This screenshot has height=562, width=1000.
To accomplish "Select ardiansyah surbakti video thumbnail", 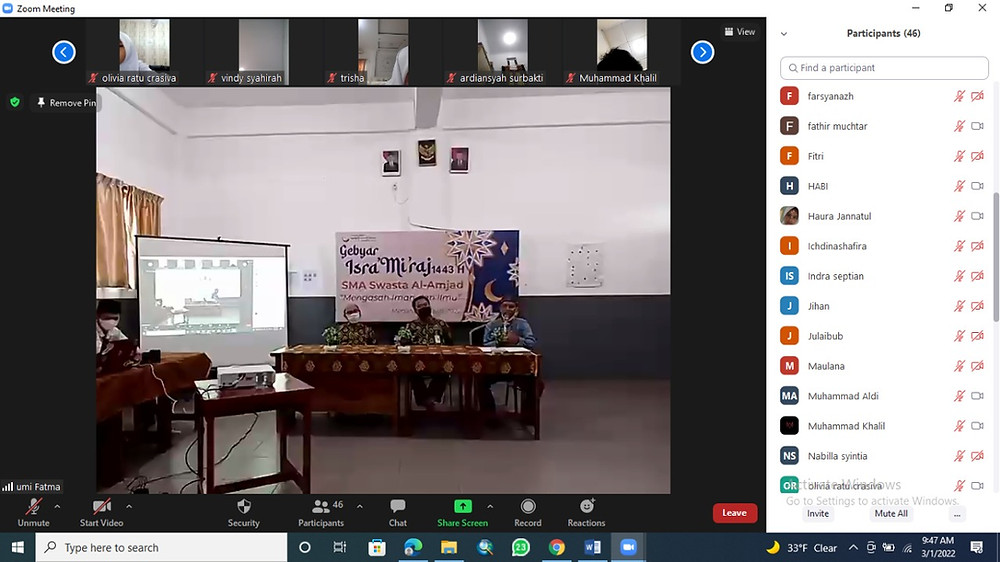I will pyautogui.click(x=503, y=52).
